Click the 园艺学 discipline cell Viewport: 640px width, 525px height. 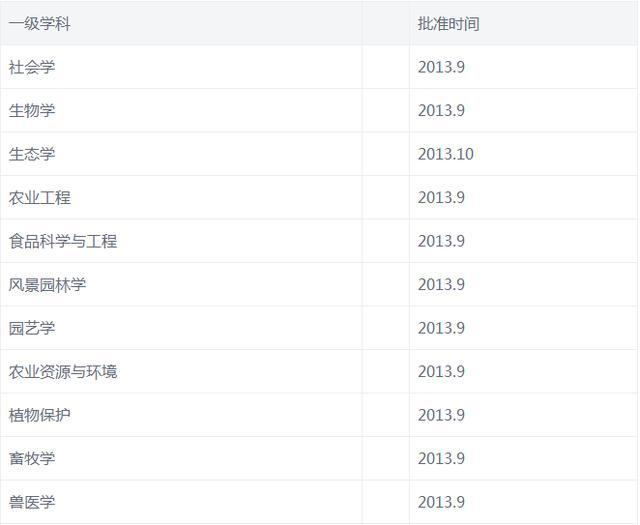[x=32, y=328]
